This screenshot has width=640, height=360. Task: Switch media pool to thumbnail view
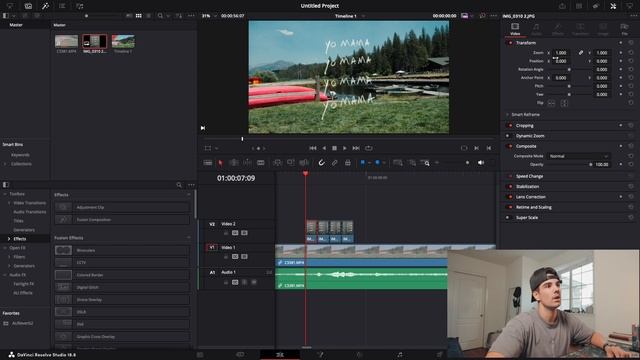click(139, 16)
